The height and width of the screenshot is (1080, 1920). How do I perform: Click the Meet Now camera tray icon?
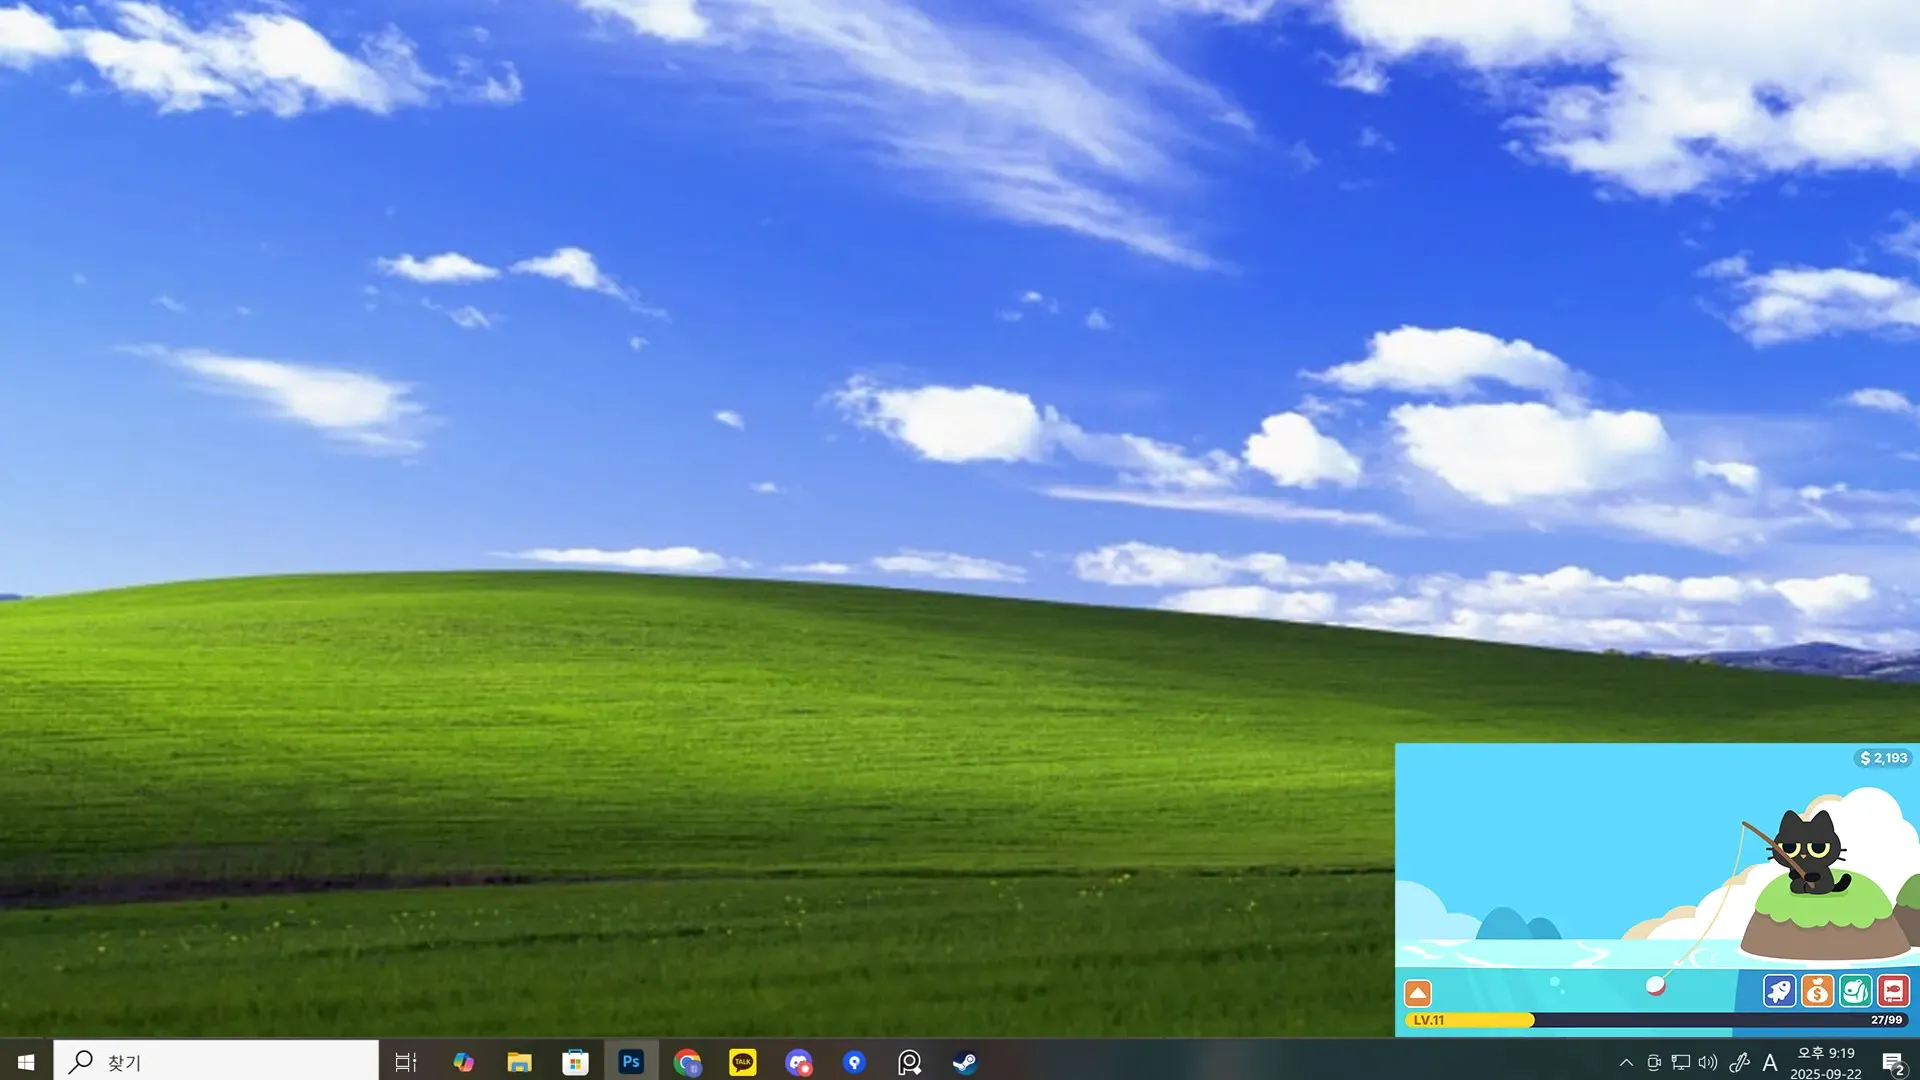pos(1653,1062)
